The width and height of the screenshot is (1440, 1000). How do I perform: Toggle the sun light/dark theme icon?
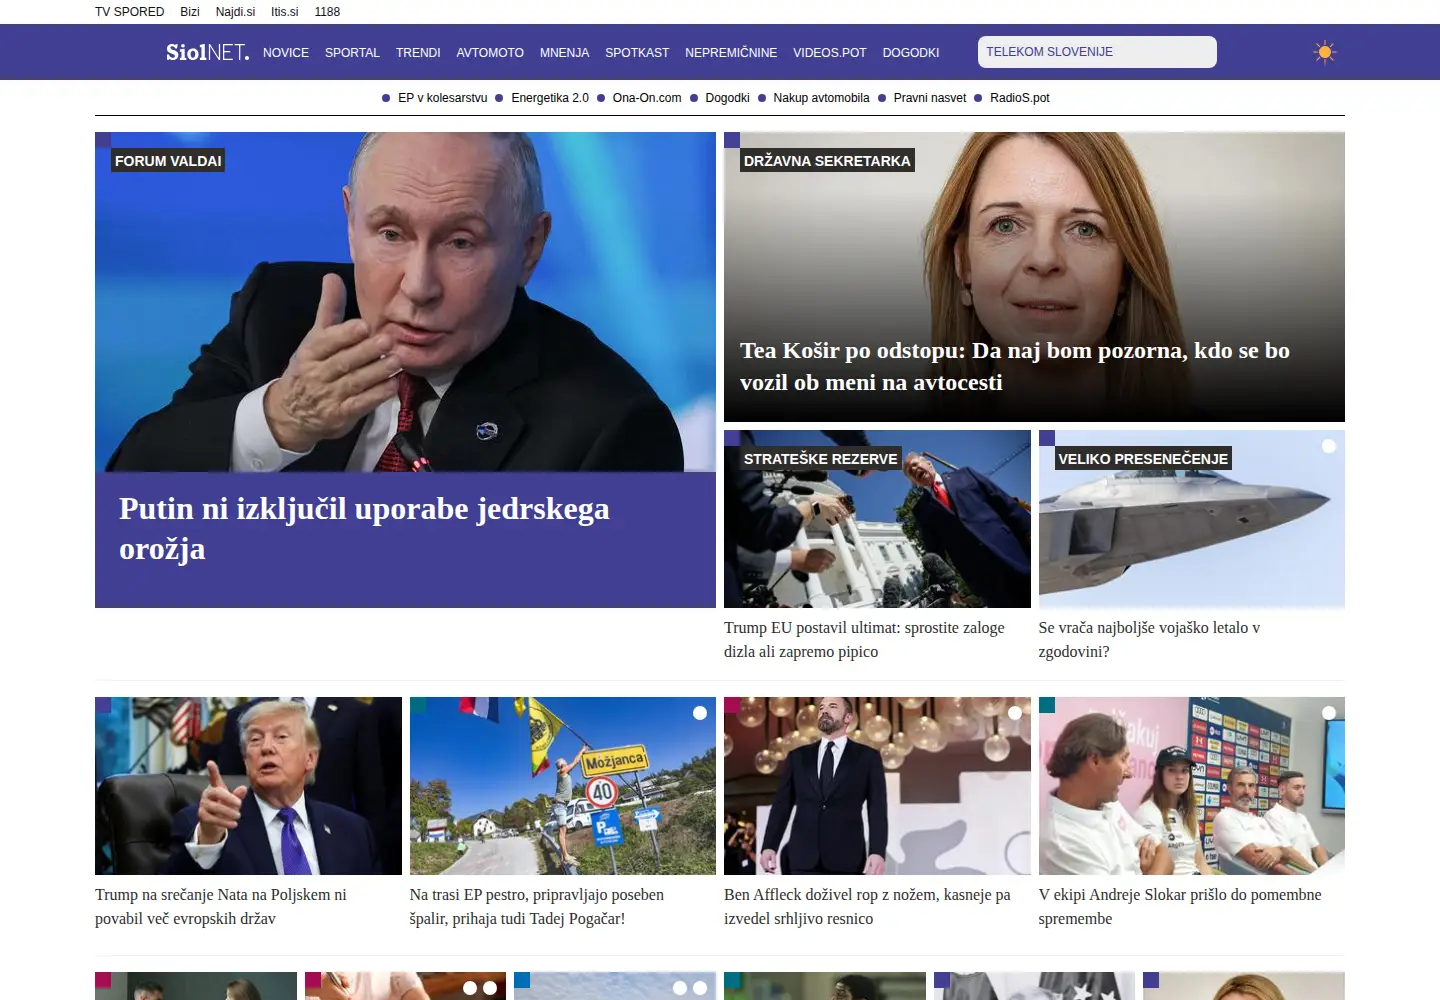click(x=1324, y=52)
